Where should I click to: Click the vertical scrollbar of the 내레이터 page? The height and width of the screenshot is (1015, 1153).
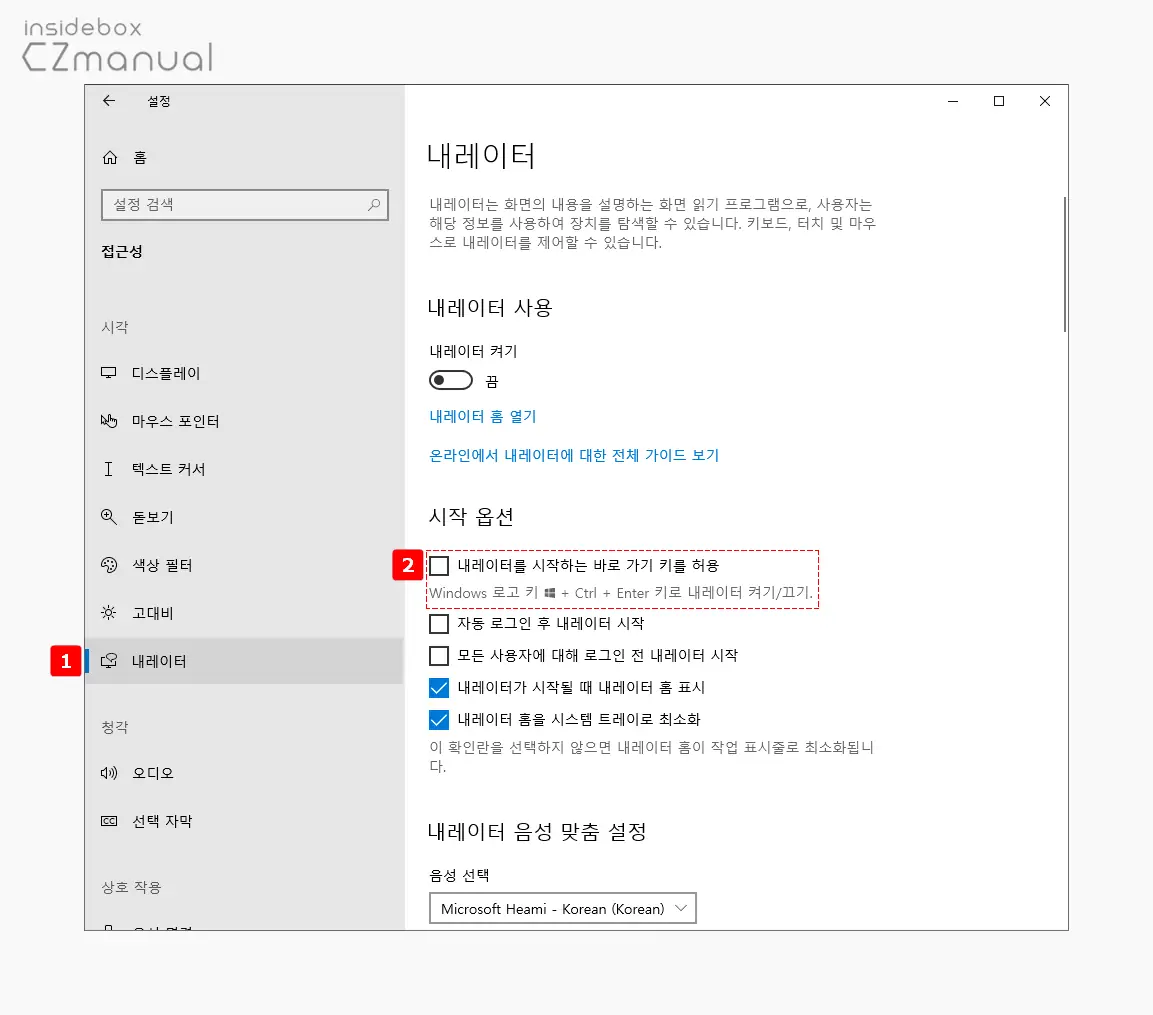tap(1064, 264)
